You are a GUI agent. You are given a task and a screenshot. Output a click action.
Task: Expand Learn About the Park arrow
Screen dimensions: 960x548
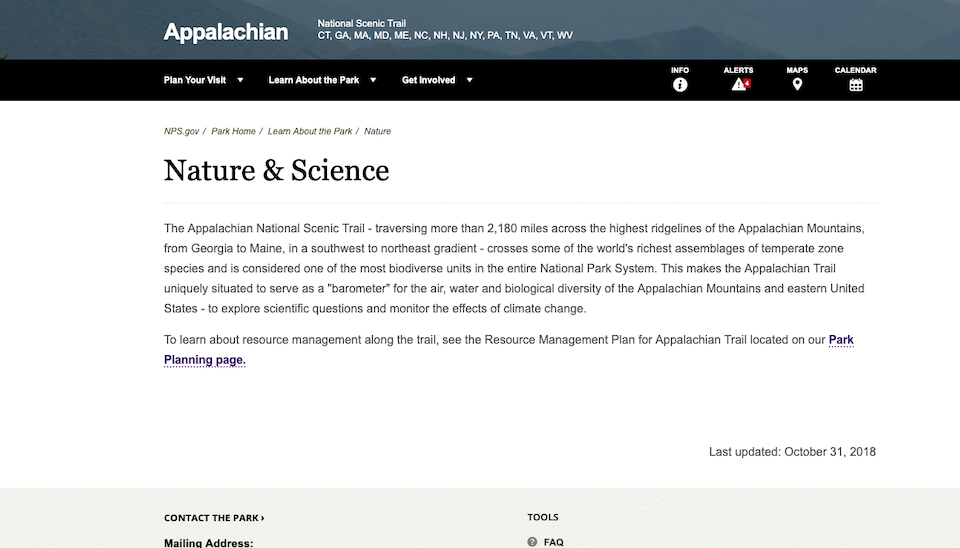(x=373, y=80)
